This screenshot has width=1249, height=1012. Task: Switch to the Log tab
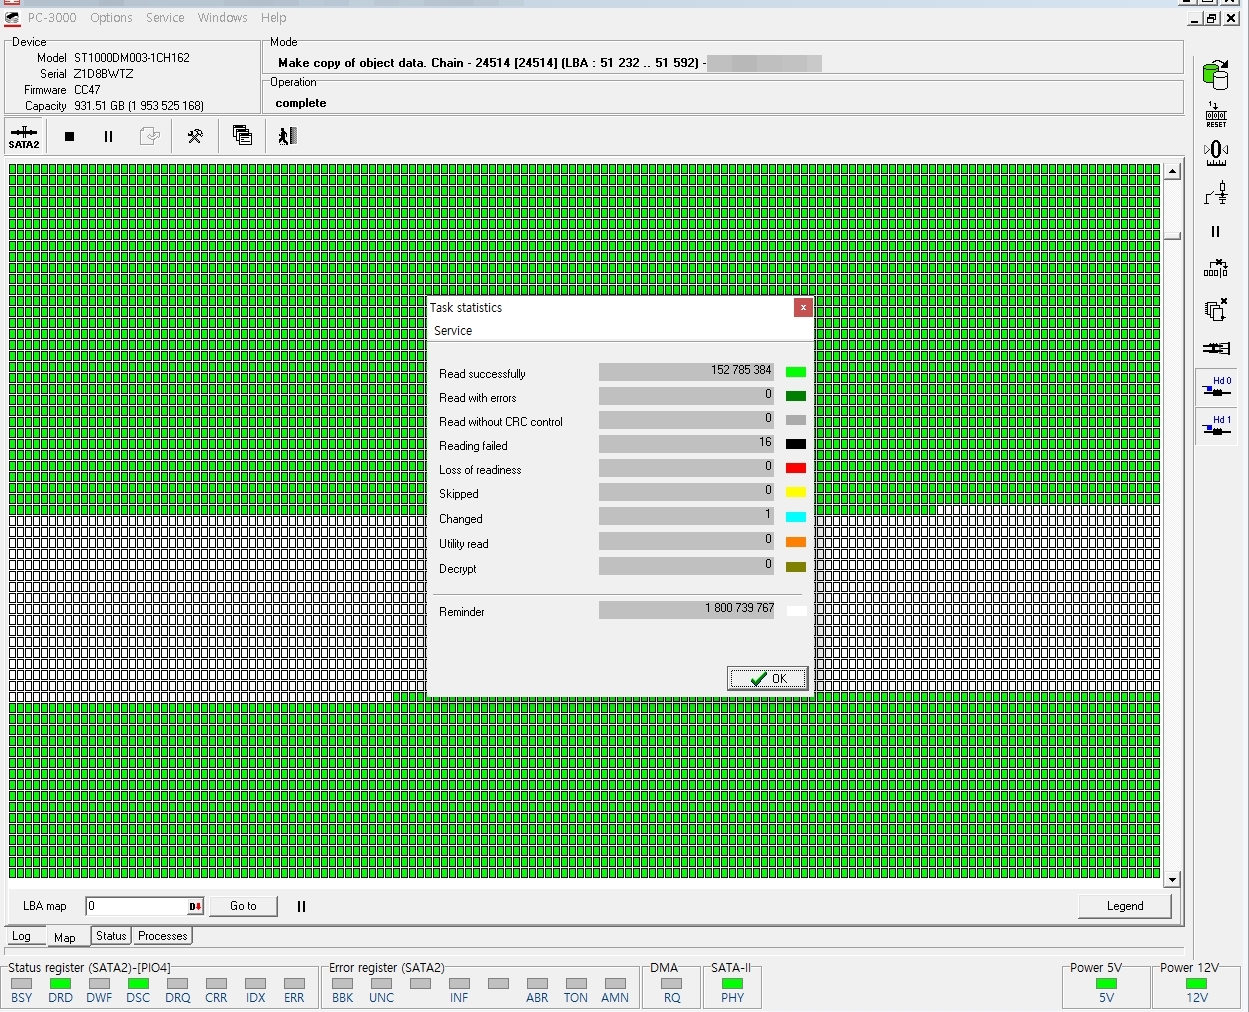[22, 936]
